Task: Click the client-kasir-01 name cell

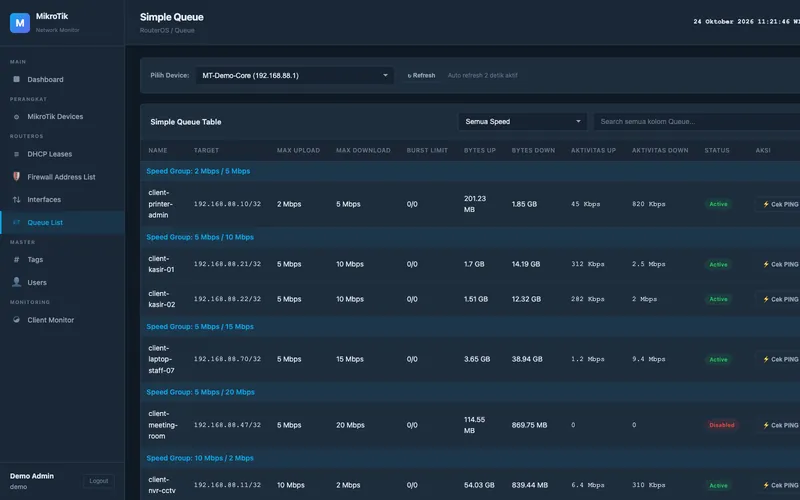Action: coord(161,264)
